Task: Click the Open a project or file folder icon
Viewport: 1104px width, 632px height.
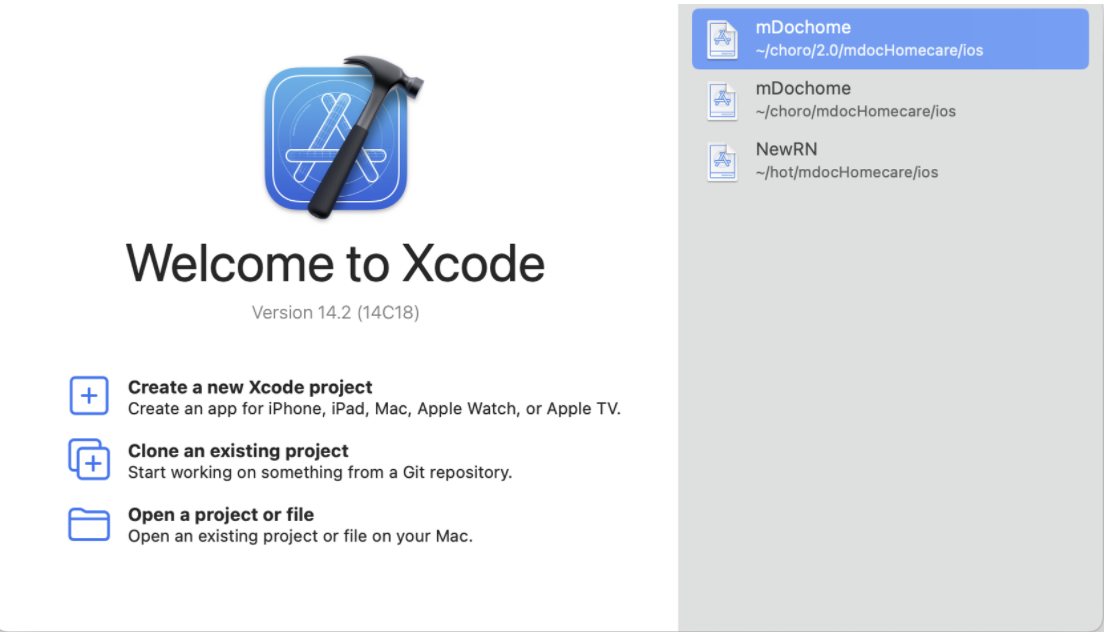Action: pyautogui.click(x=89, y=524)
